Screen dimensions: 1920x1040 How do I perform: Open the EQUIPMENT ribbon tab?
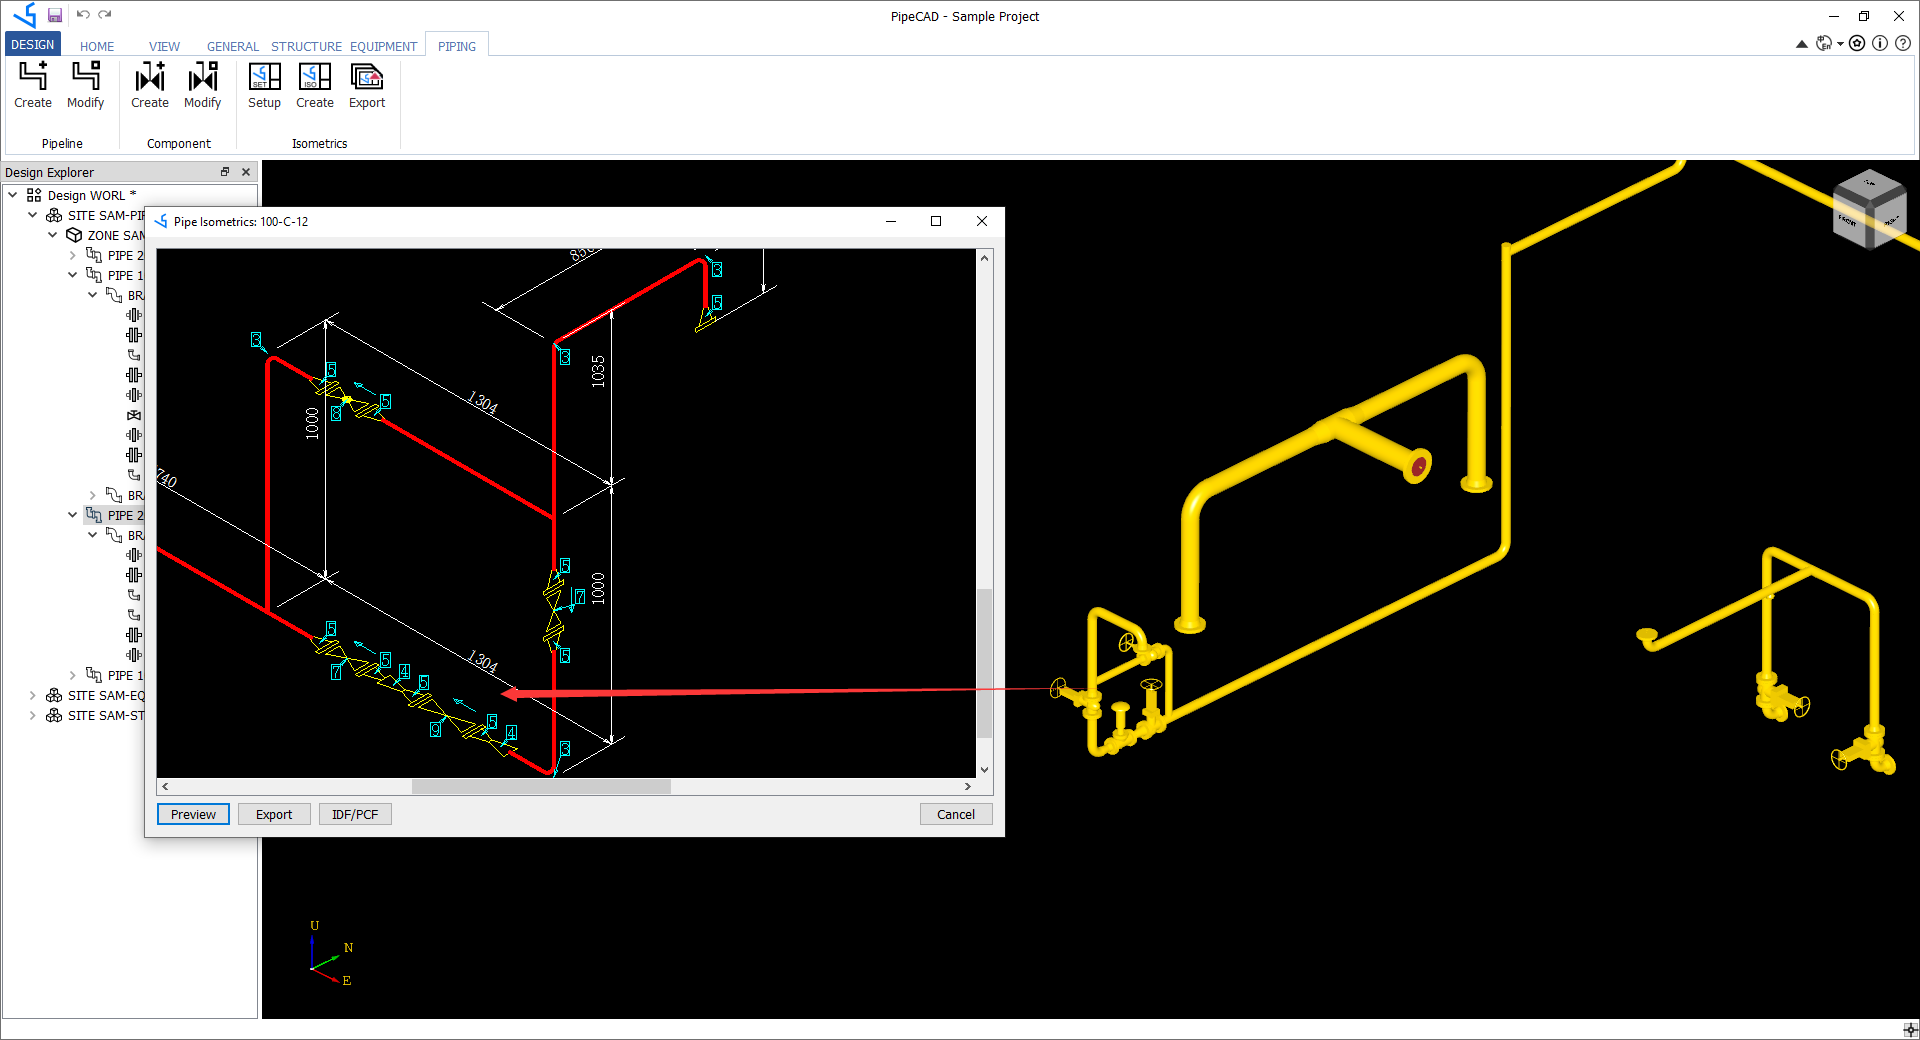click(383, 46)
